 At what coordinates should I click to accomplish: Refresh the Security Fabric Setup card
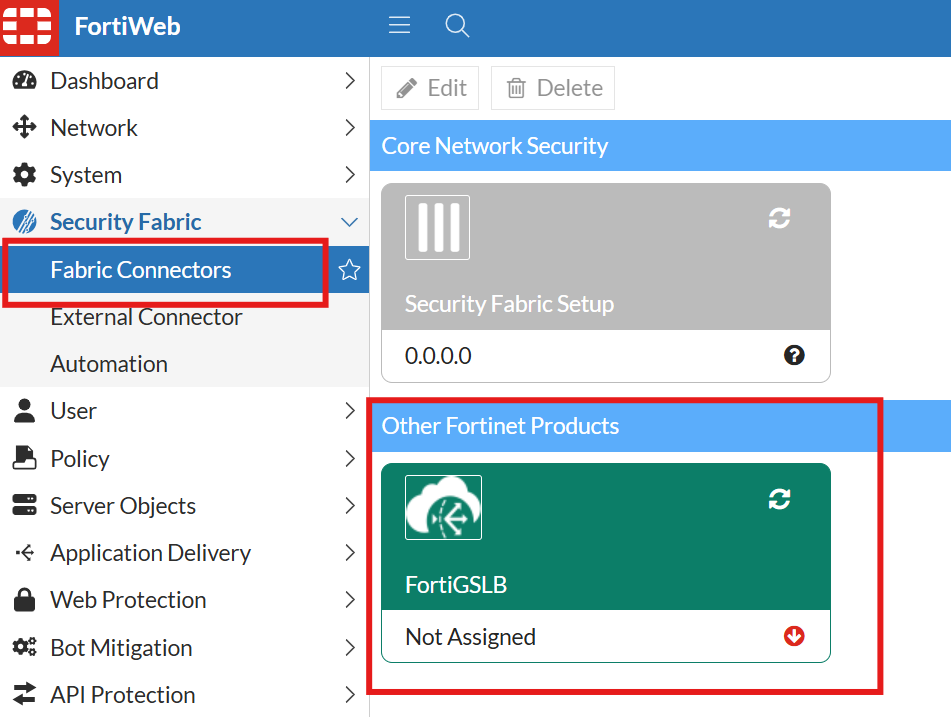click(779, 218)
